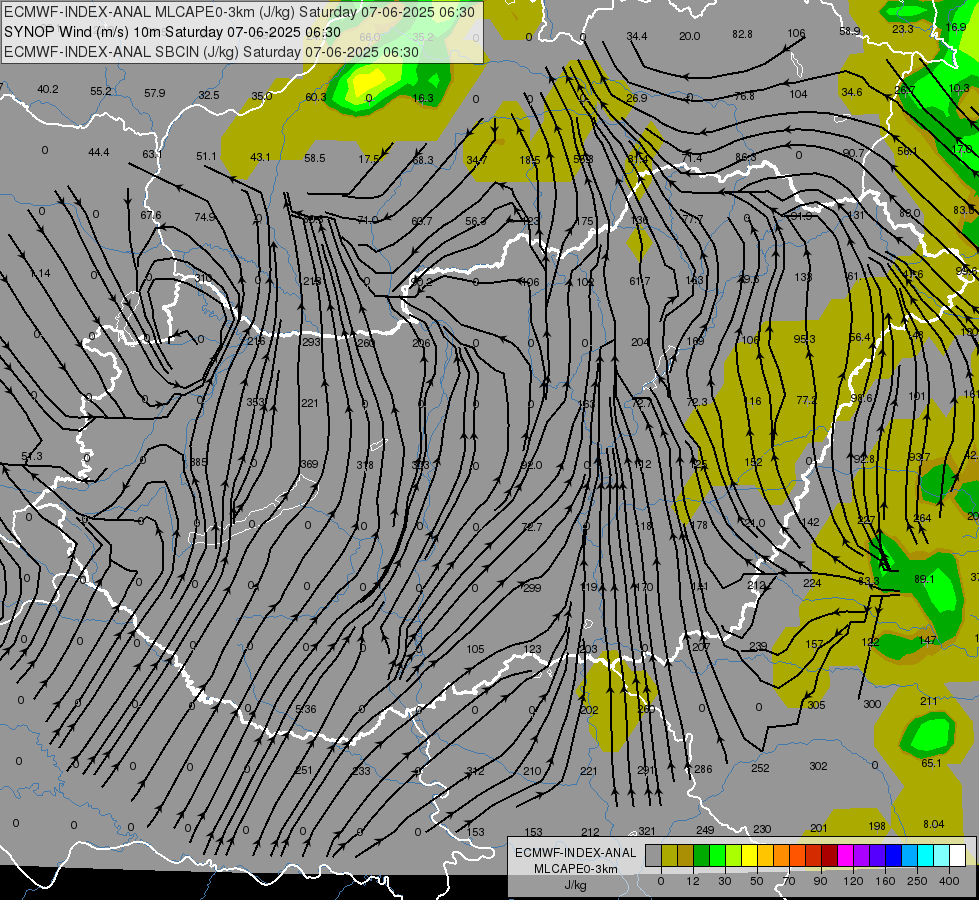Pick the bright cyan legend swatch

coord(926,855)
